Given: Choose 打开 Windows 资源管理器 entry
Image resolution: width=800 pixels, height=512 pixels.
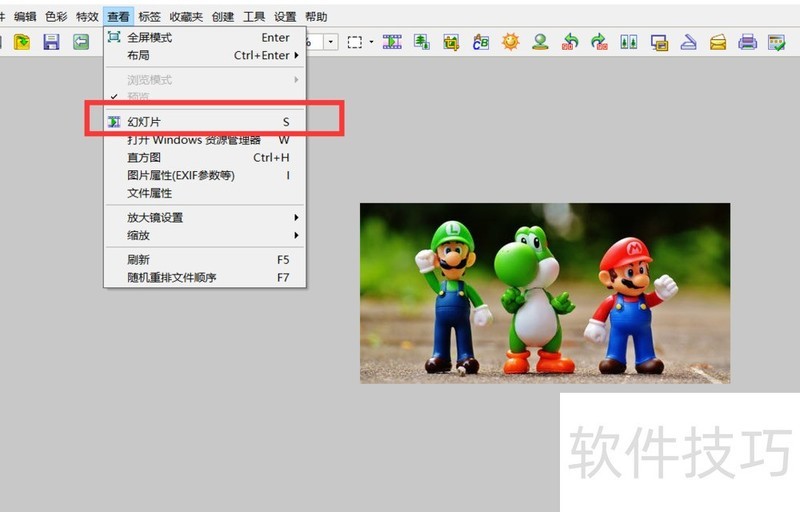Looking at the screenshot, I should [205, 140].
